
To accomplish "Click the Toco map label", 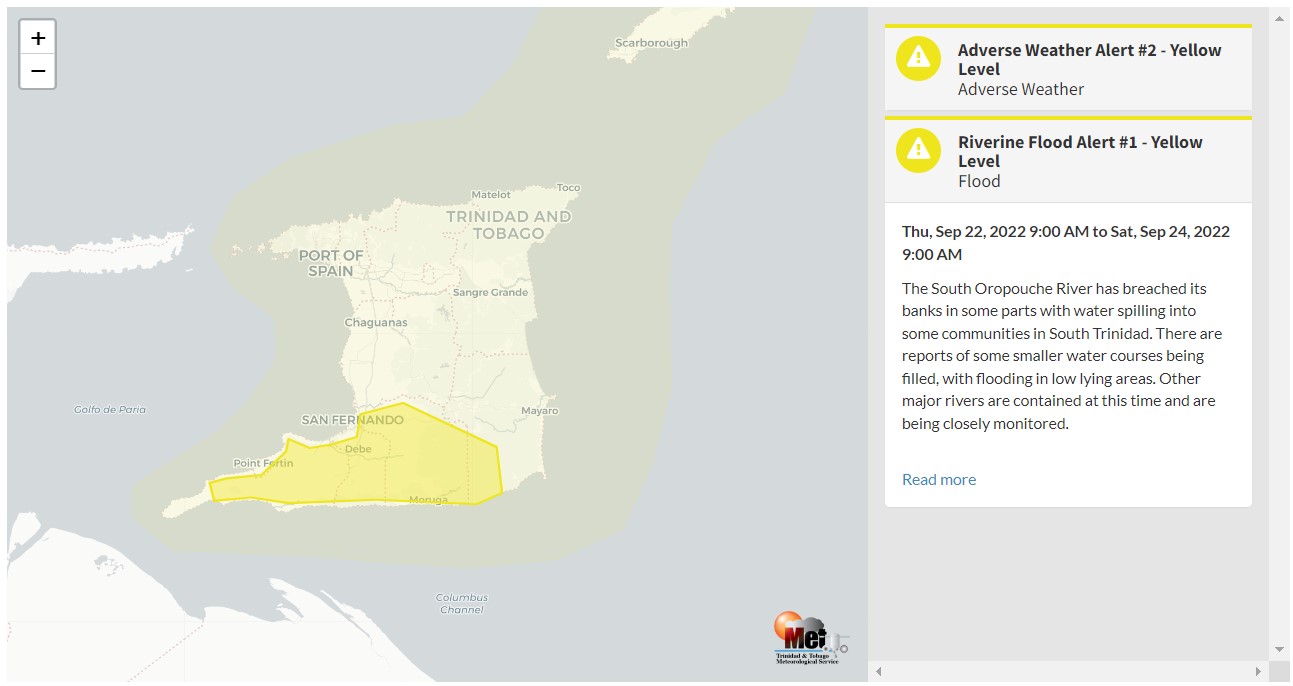I will click(x=568, y=187).
